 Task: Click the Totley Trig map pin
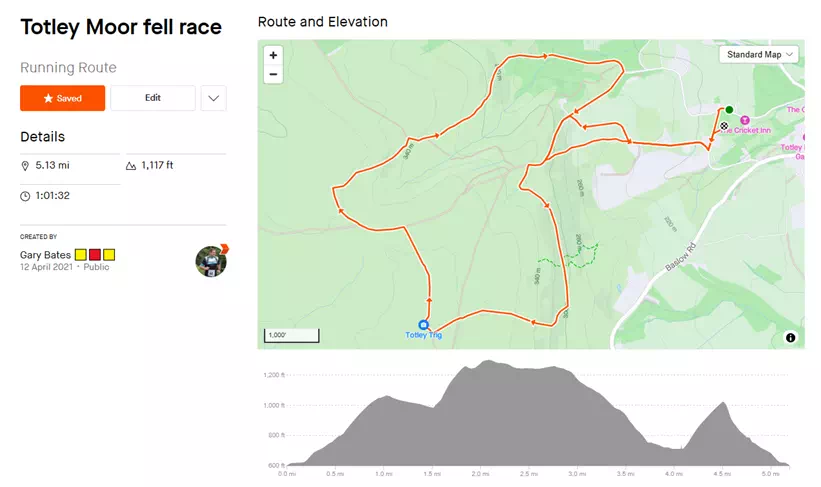[x=423, y=325]
